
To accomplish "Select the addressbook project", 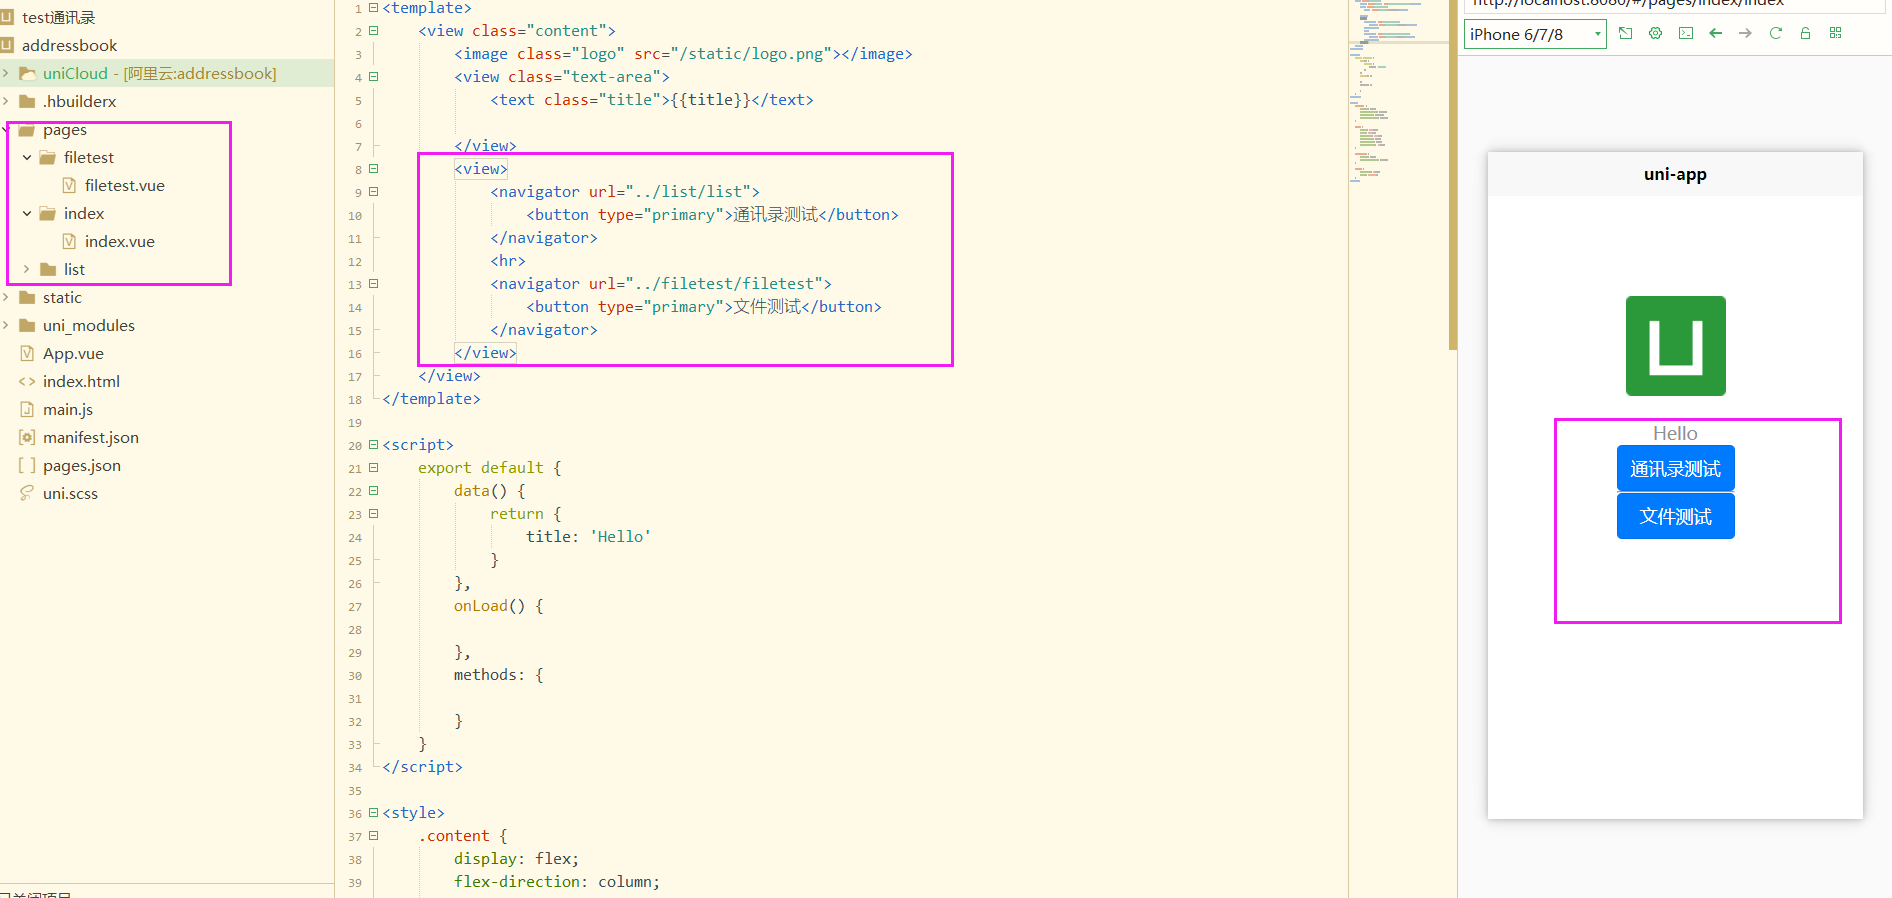I will [69, 45].
